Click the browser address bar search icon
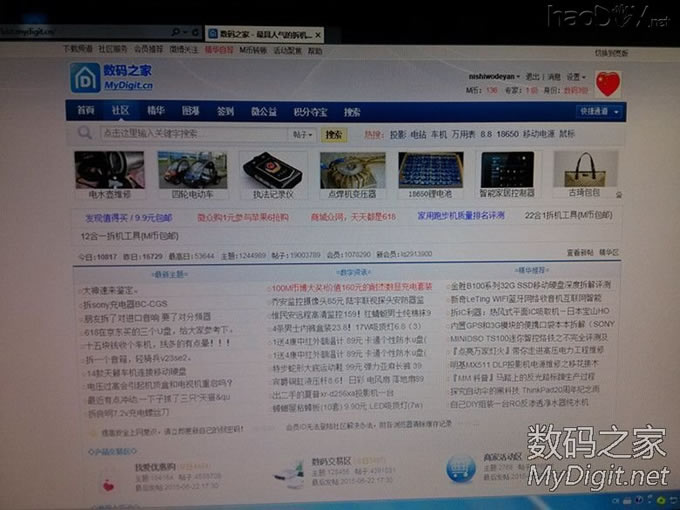This screenshot has height=510, width=680. coord(176,32)
